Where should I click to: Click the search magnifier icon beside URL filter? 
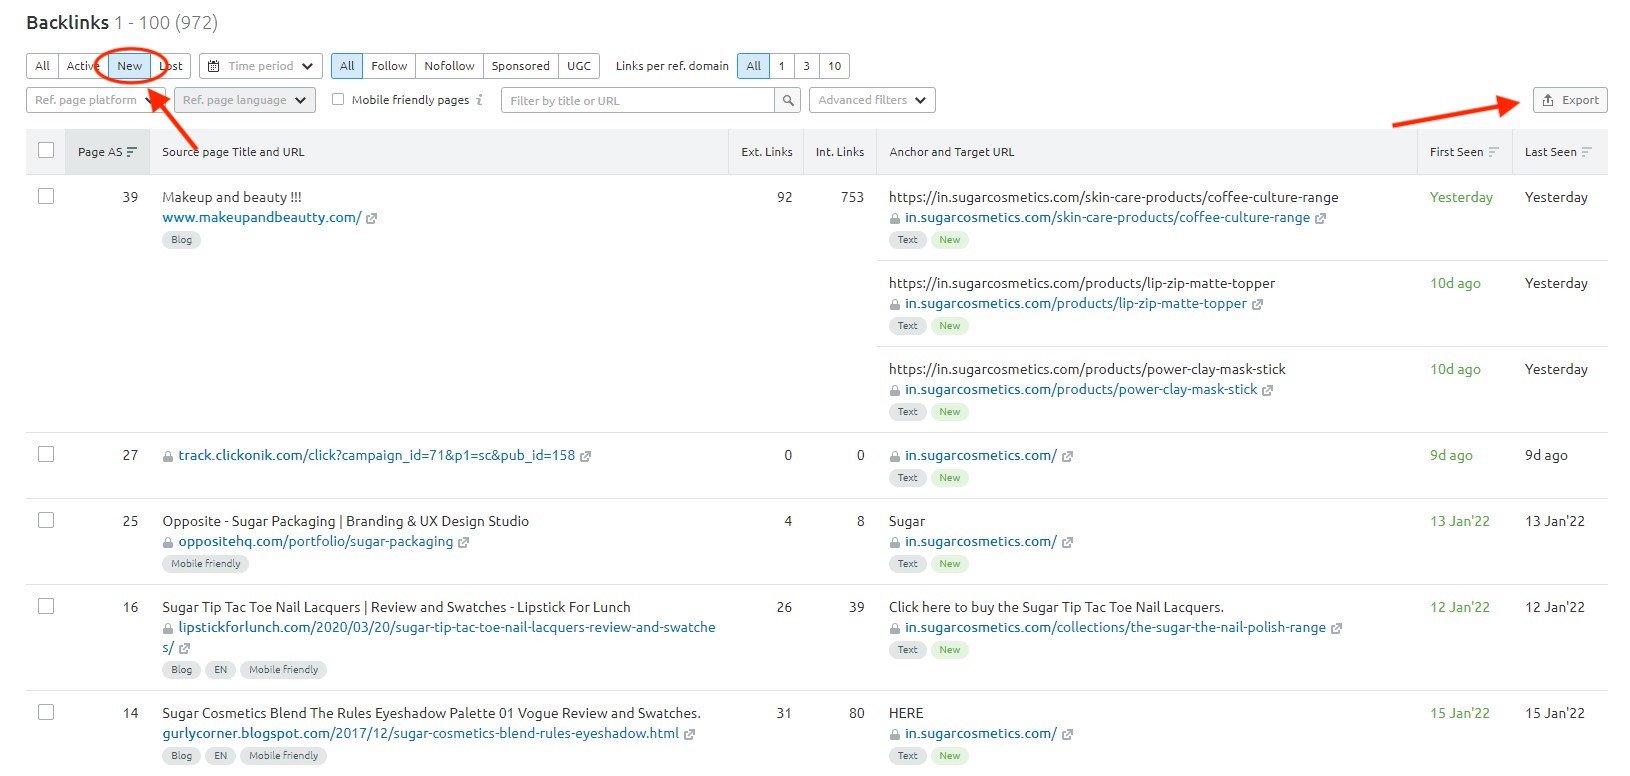(788, 100)
